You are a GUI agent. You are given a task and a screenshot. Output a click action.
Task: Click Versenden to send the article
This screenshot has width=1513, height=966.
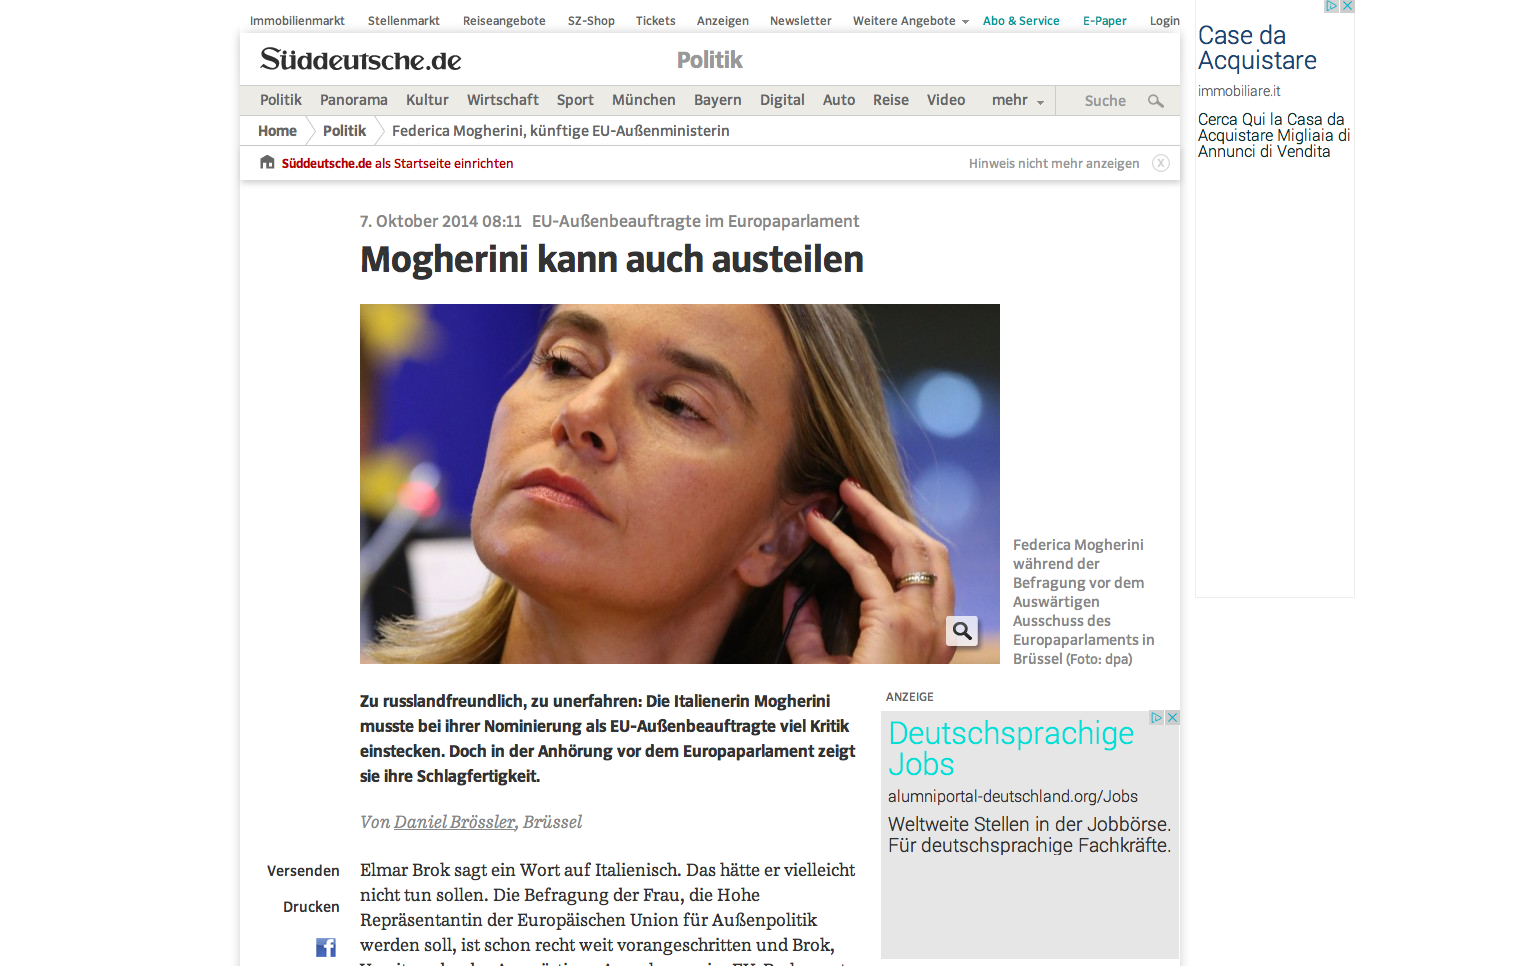pos(303,871)
